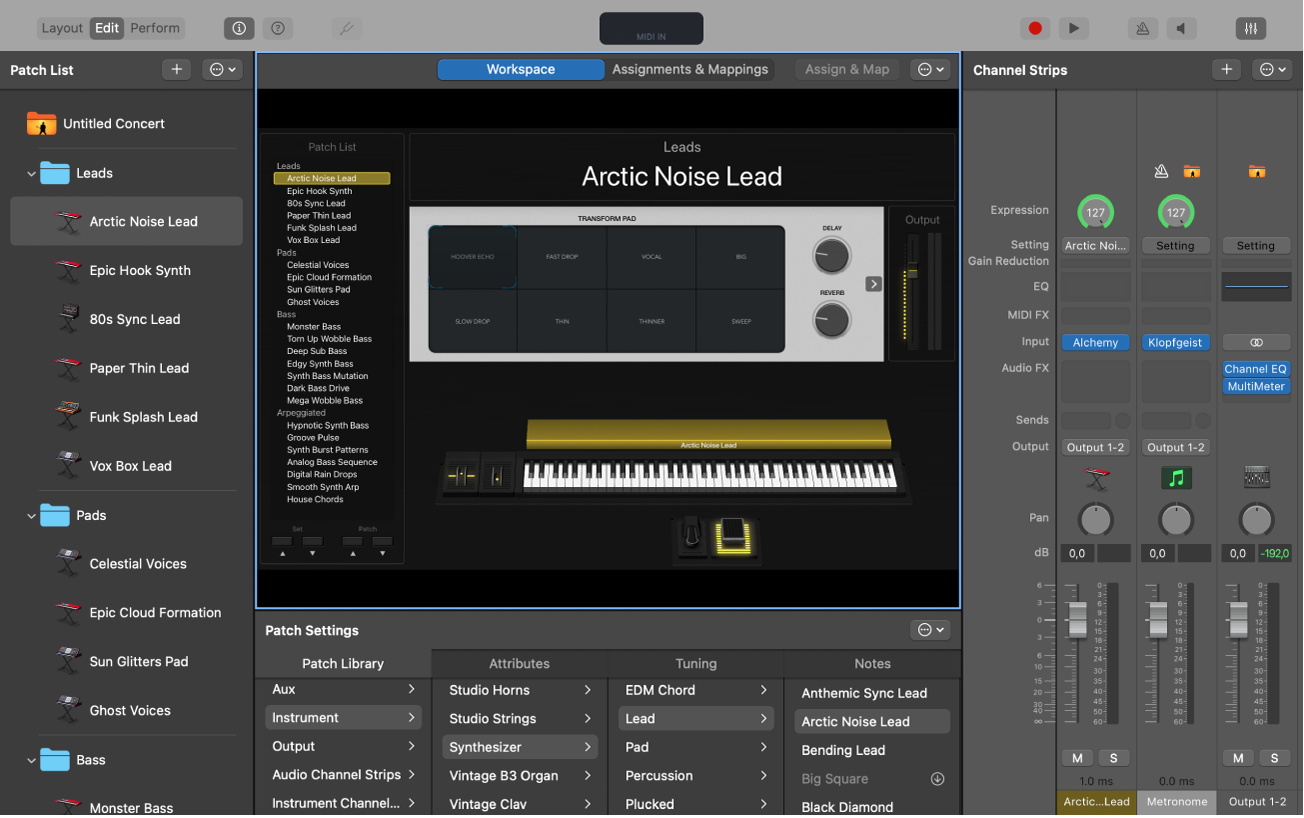Click the info inspector icon
This screenshot has width=1304, height=818.
point(239,28)
